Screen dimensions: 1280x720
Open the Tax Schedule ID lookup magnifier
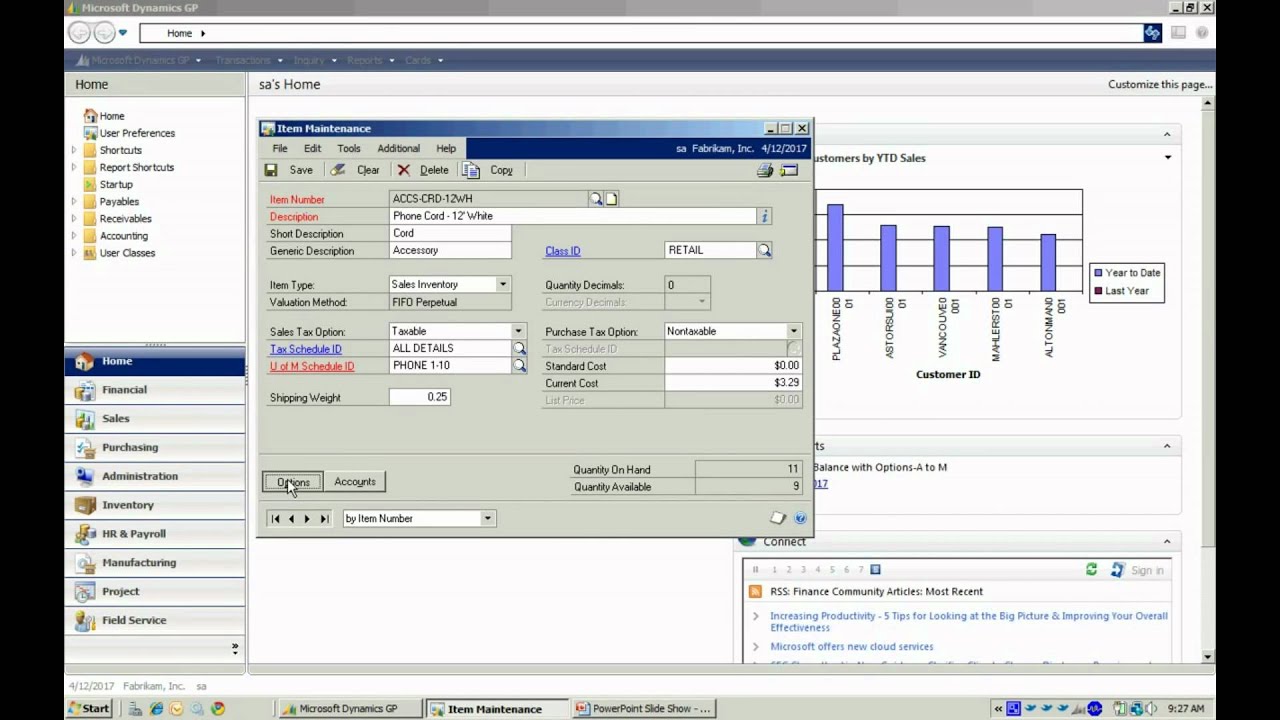(x=519, y=348)
